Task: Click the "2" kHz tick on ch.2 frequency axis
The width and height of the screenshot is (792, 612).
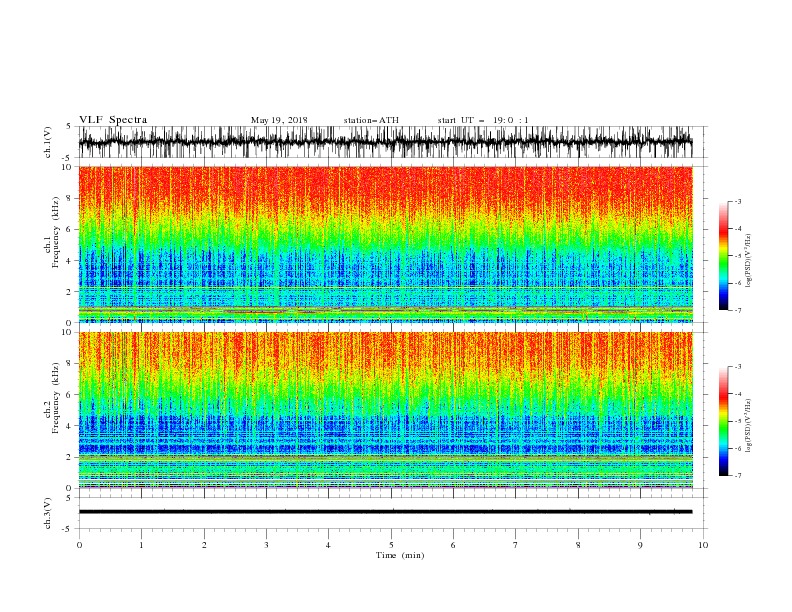Action: click(69, 457)
